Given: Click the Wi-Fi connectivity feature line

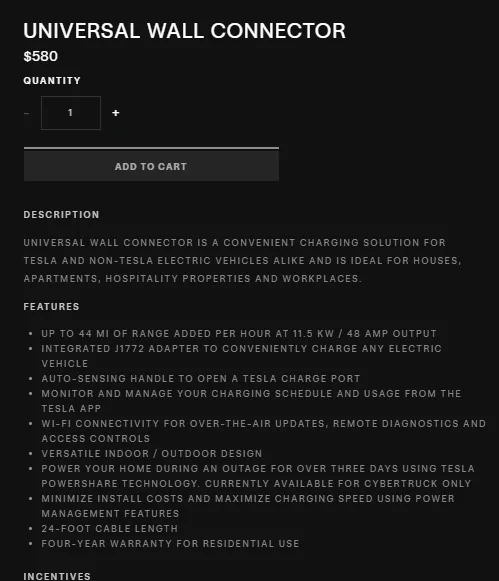Looking at the screenshot, I should (x=263, y=431).
